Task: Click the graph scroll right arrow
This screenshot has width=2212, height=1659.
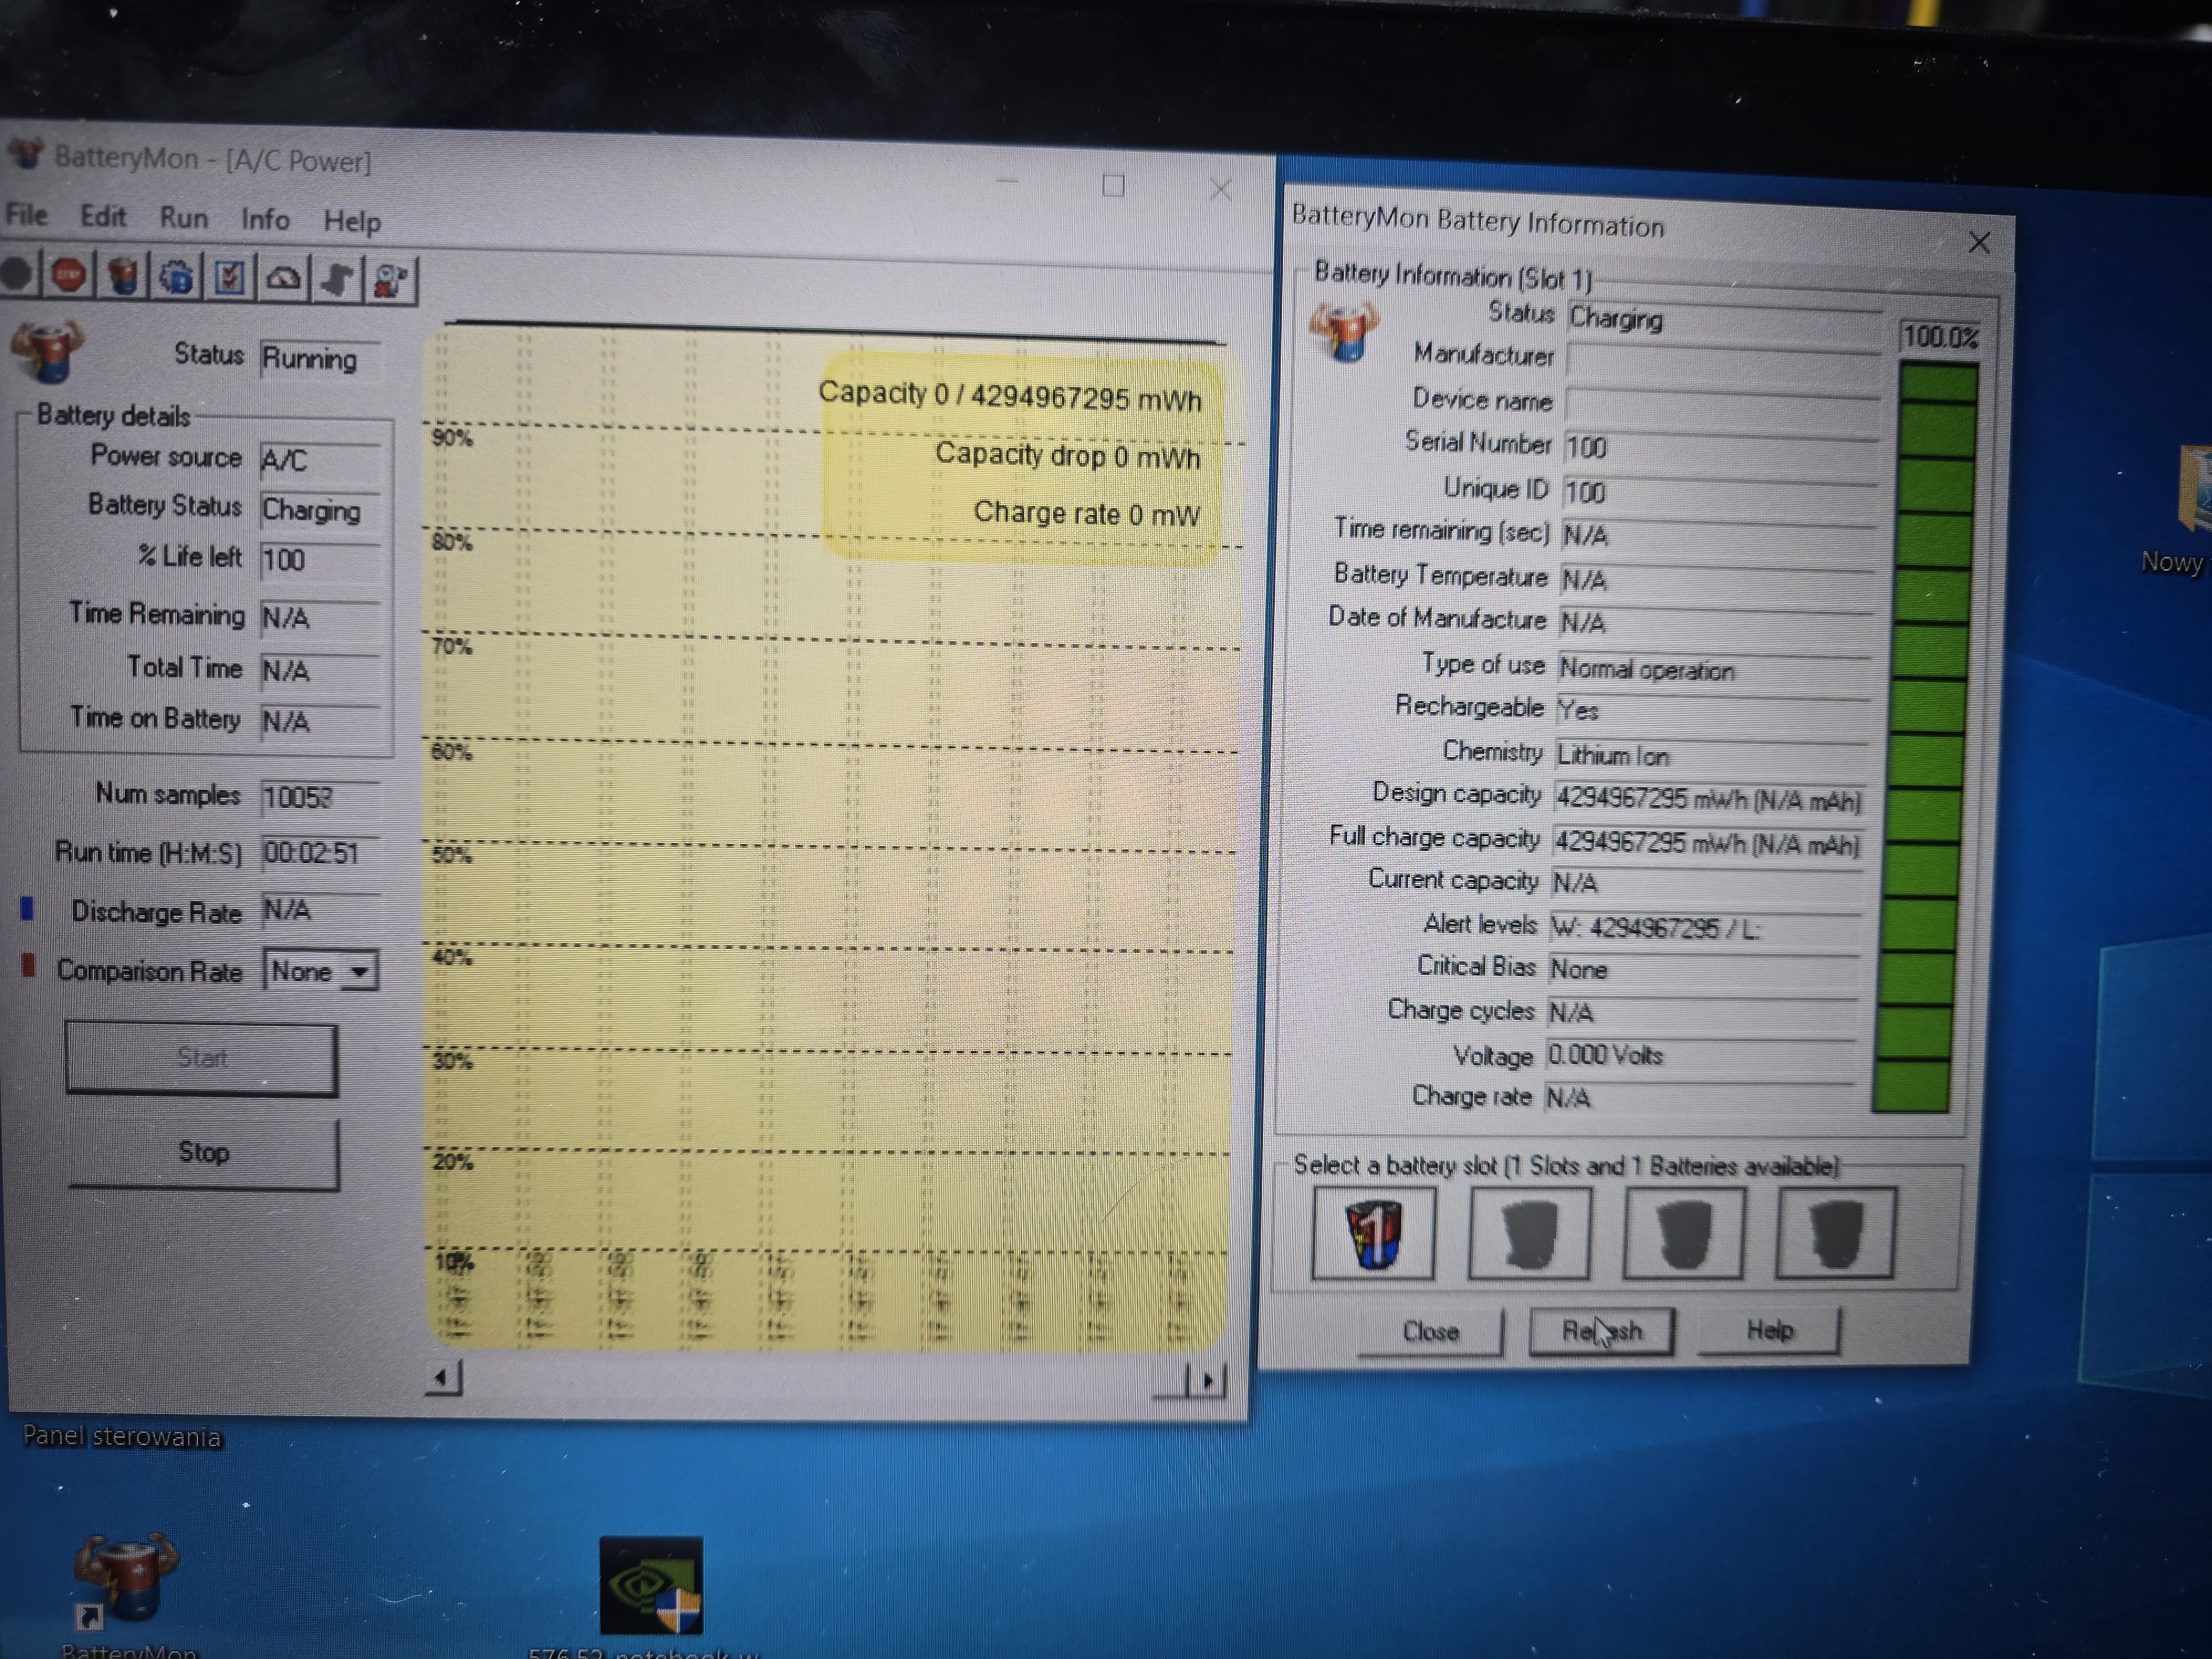Action: [x=1208, y=1381]
